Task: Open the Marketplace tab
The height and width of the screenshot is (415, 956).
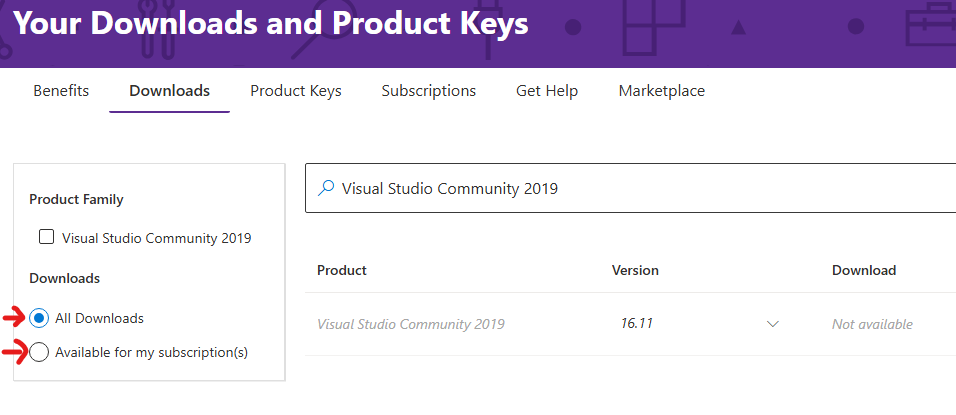Action: click(662, 91)
